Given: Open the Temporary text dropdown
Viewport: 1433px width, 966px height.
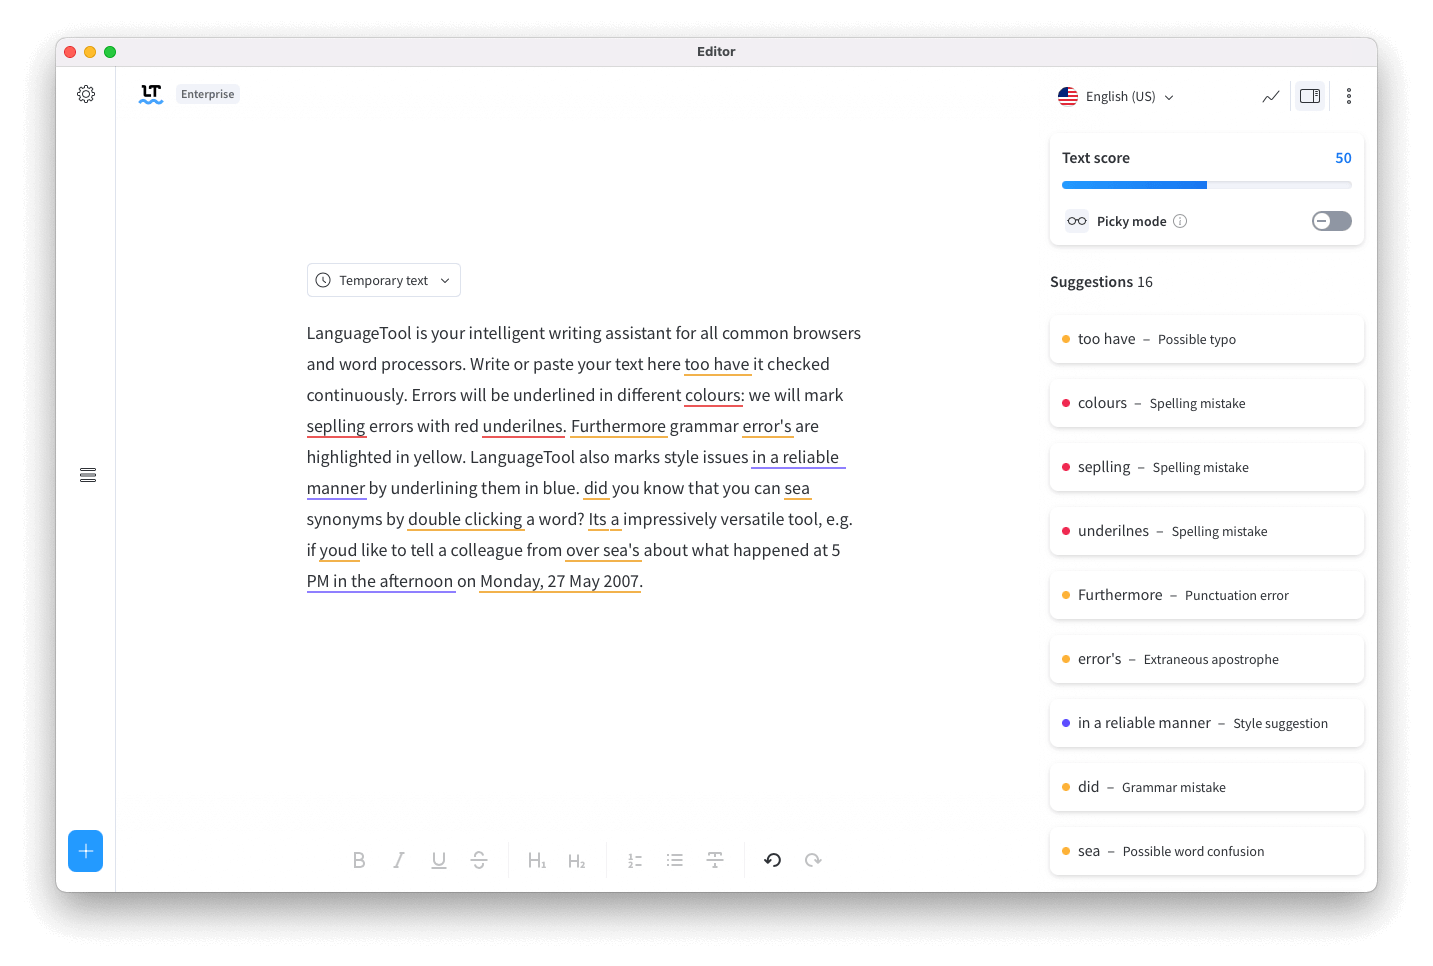Looking at the screenshot, I should pyautogui.click(x=384, y=280).
